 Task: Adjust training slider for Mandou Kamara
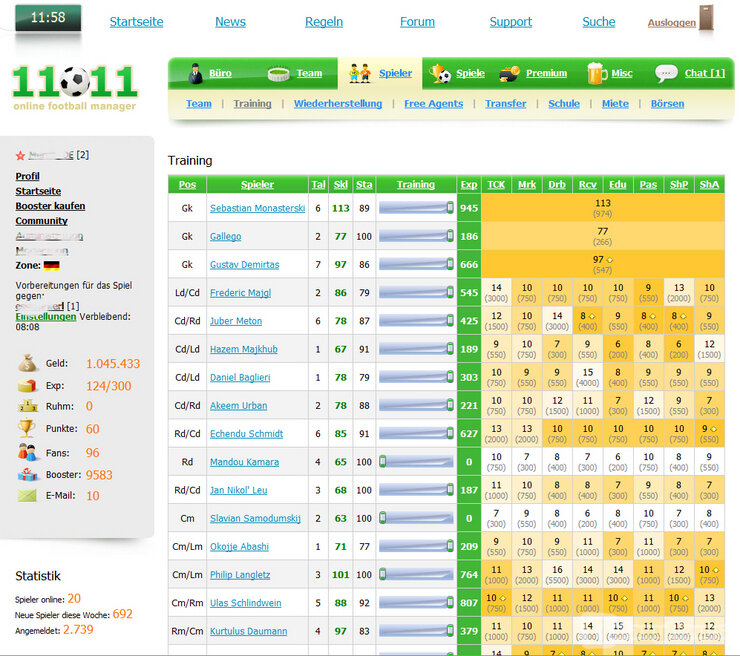click(383, 462)
